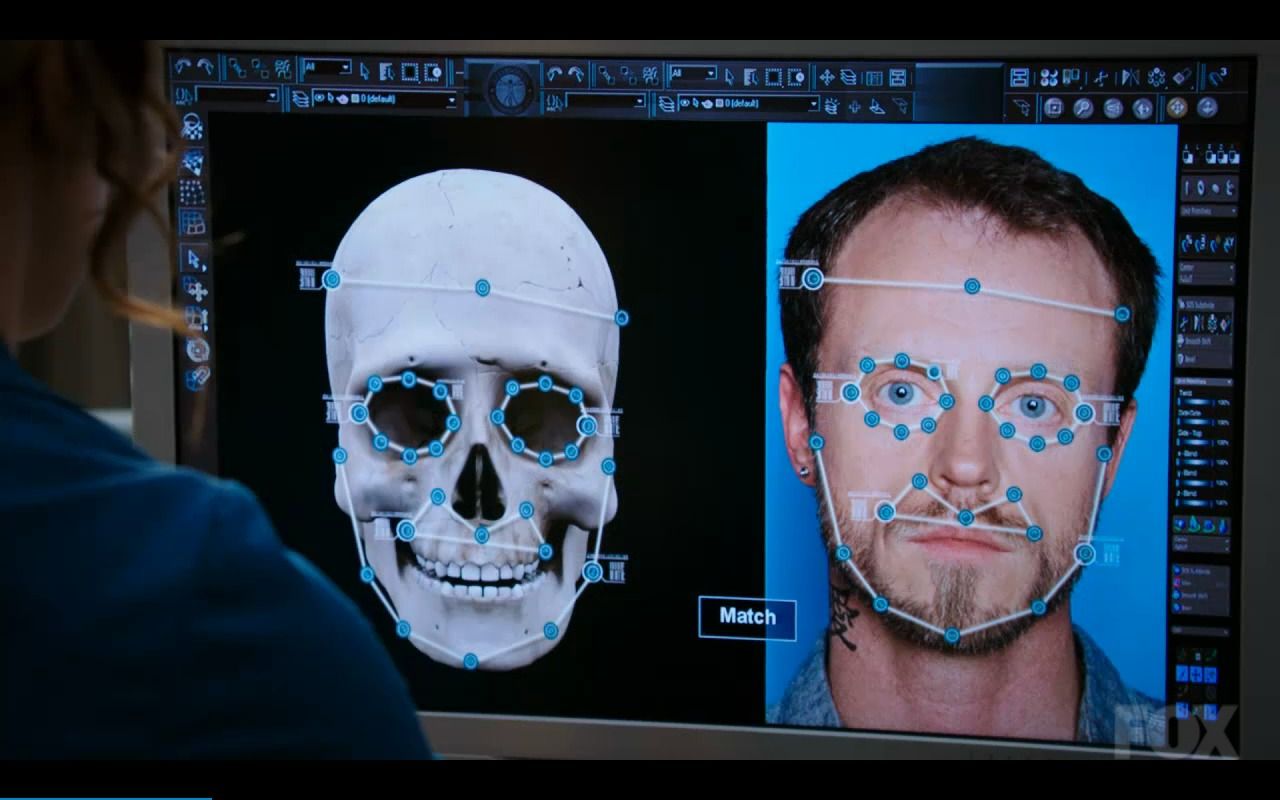Select 'Bevel' entry in right panel

[1190, 358]
